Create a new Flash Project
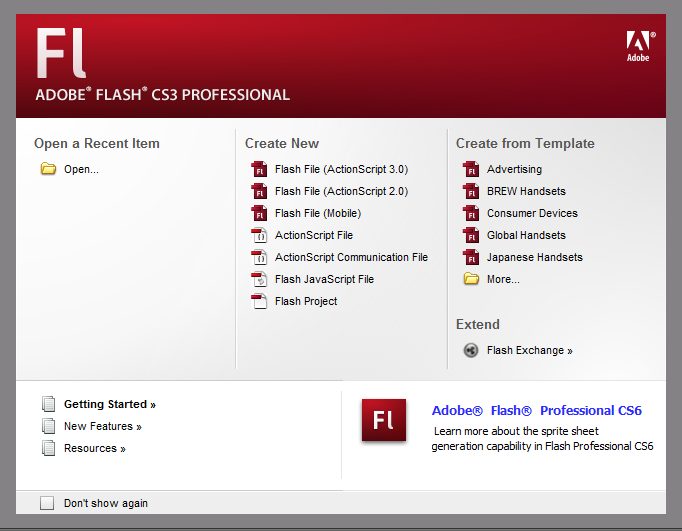The height and width of the screenshot is (531, 682). 306,301
